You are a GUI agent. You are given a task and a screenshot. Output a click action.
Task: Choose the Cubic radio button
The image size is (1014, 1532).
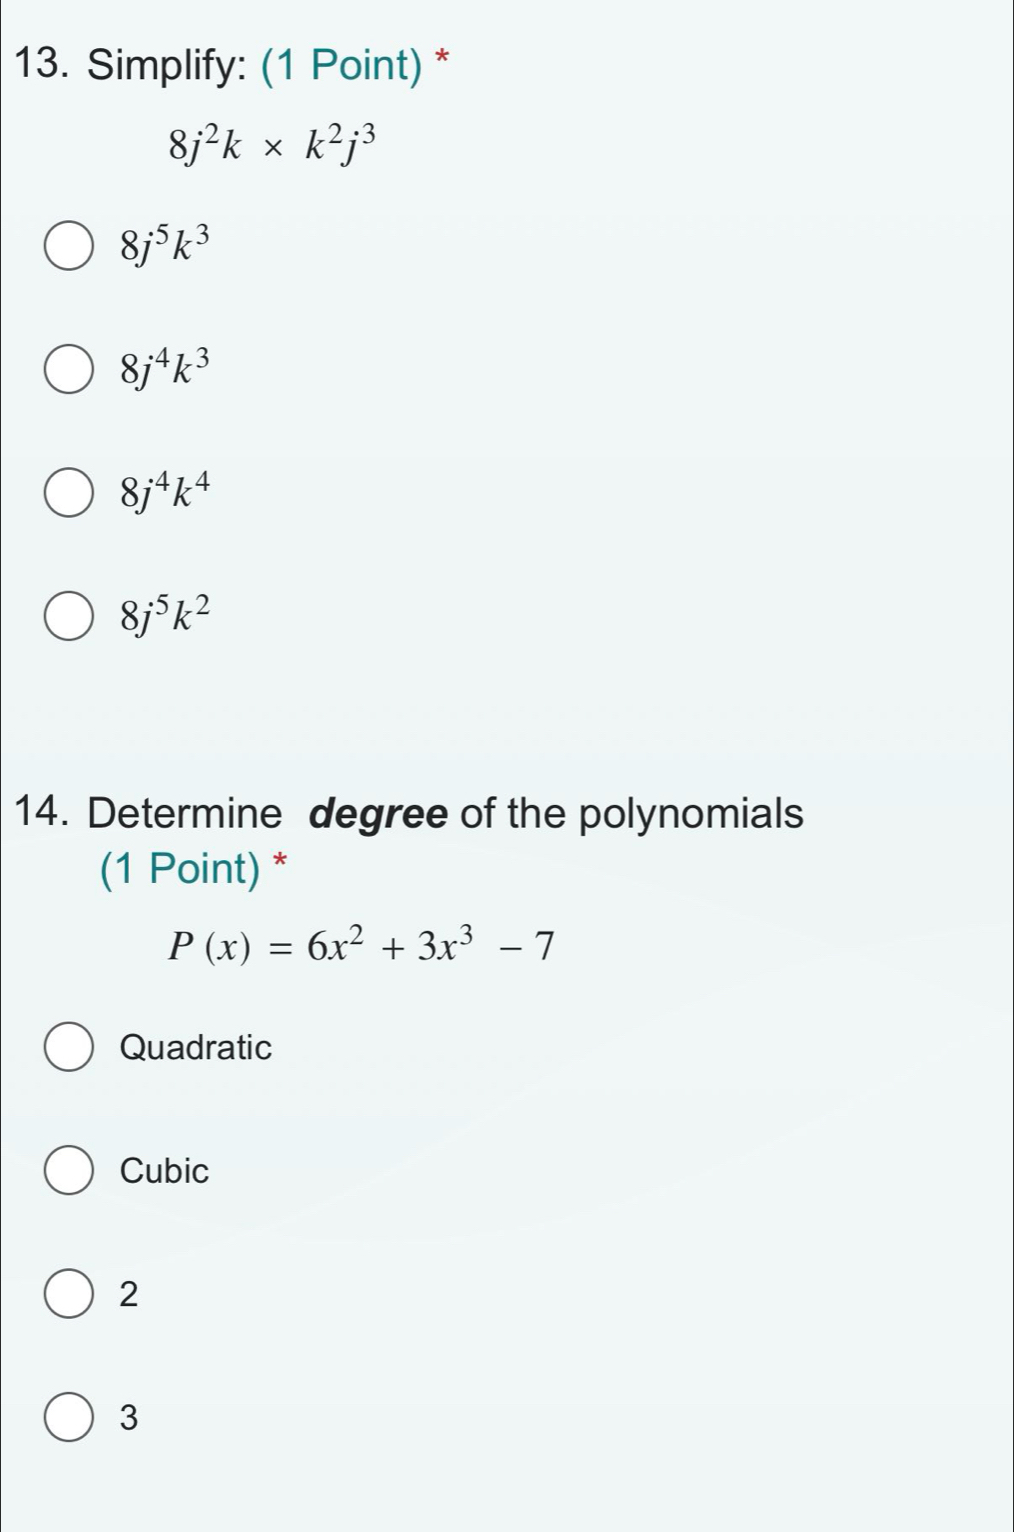pos(68,1171)
